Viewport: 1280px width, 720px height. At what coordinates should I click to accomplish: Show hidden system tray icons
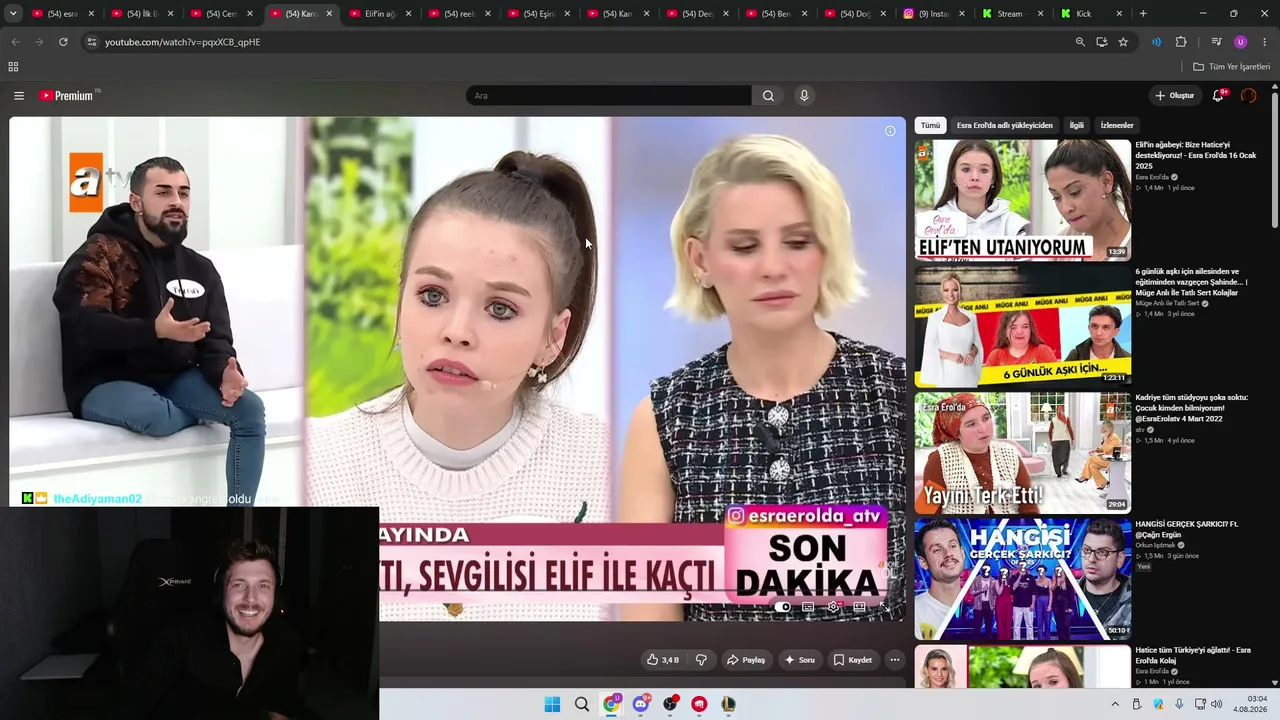click(x=1115, y=705)
